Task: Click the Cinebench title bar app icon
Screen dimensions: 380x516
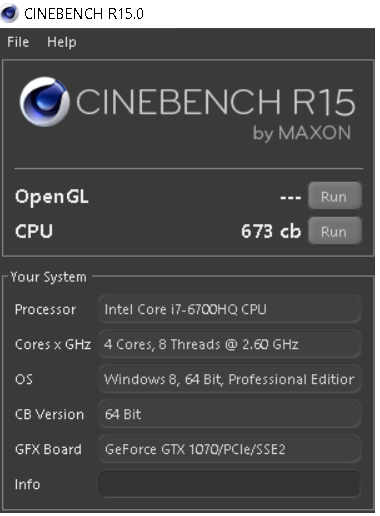Action: pyautogui.click(x=9, y=13)
